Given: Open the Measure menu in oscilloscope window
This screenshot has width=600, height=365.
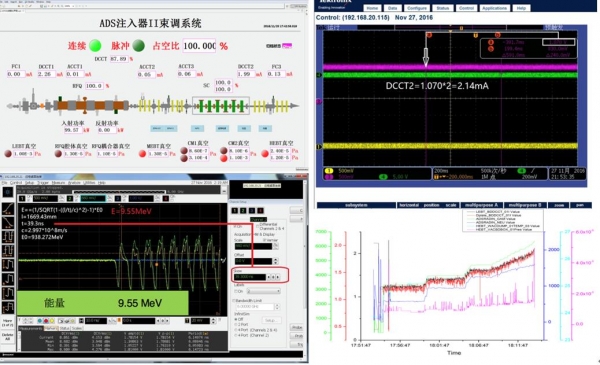Looking at the screenshot, I should 58,183.
